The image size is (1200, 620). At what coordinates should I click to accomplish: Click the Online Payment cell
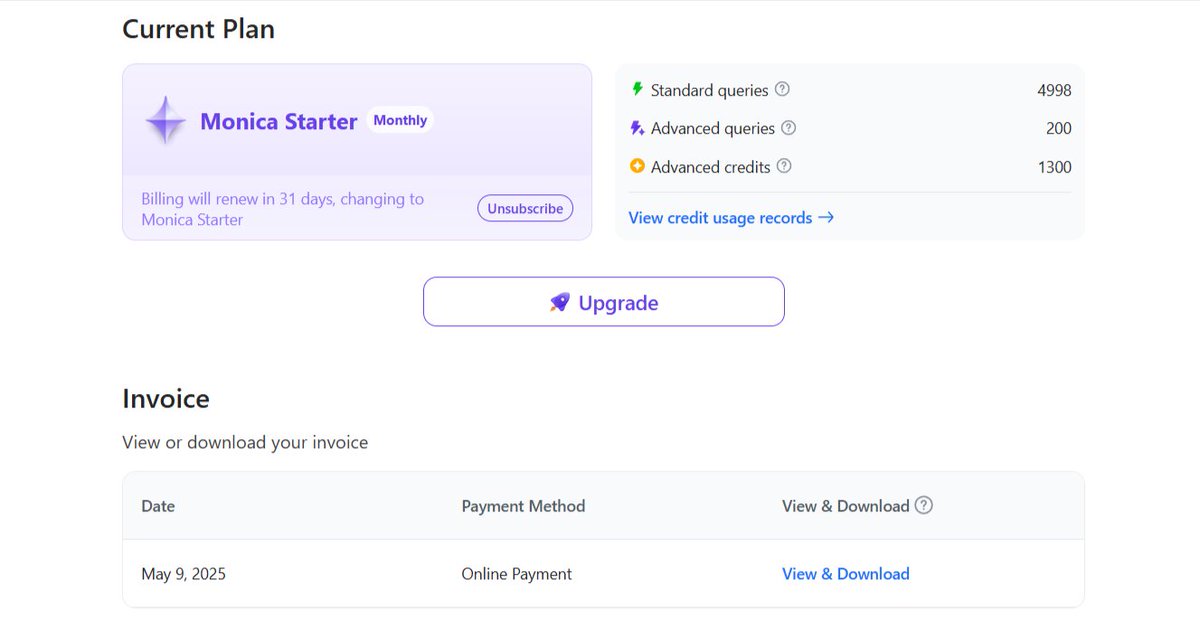coord(517,574)
